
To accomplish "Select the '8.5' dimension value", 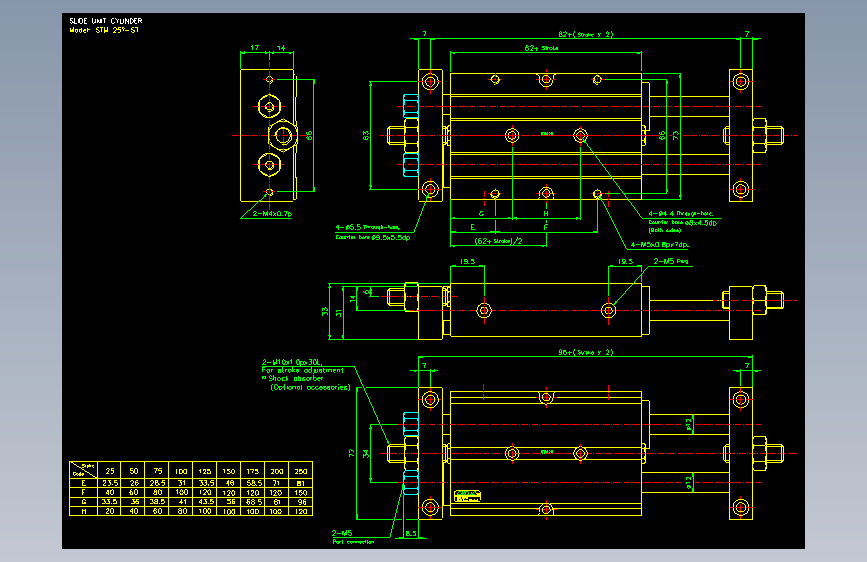I will tap(411, 534).
